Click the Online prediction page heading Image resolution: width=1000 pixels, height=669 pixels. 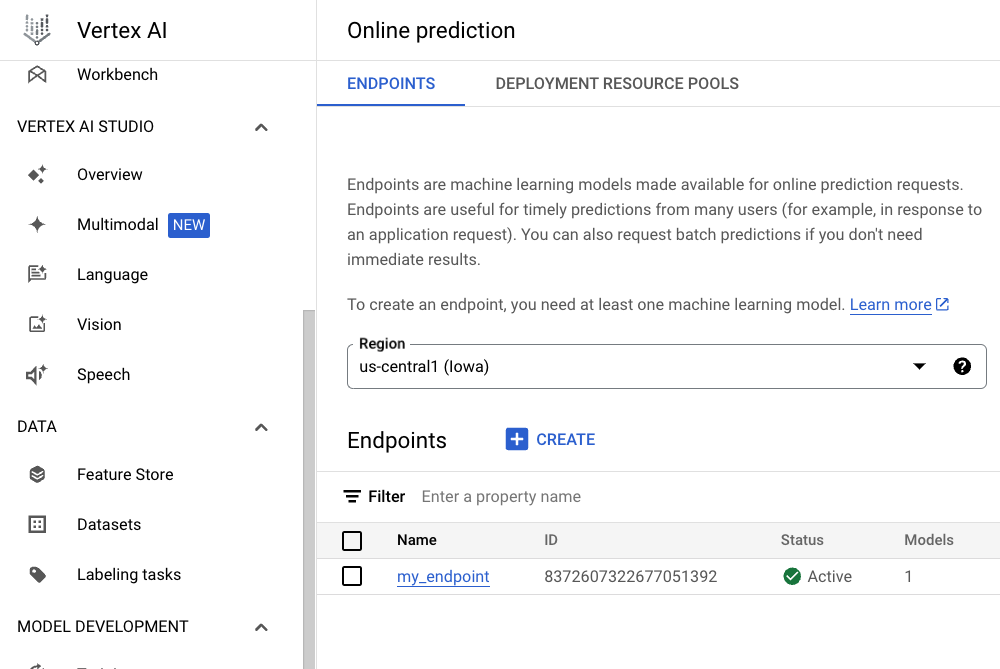[x=431, y=31]
